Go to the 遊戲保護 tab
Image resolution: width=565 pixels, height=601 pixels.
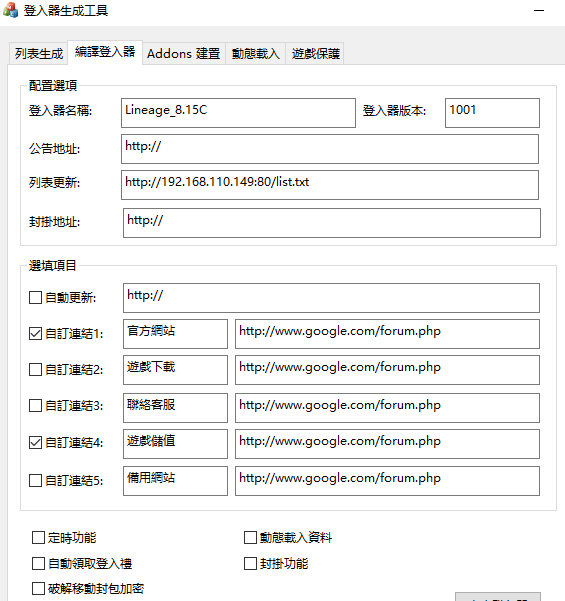315,53
